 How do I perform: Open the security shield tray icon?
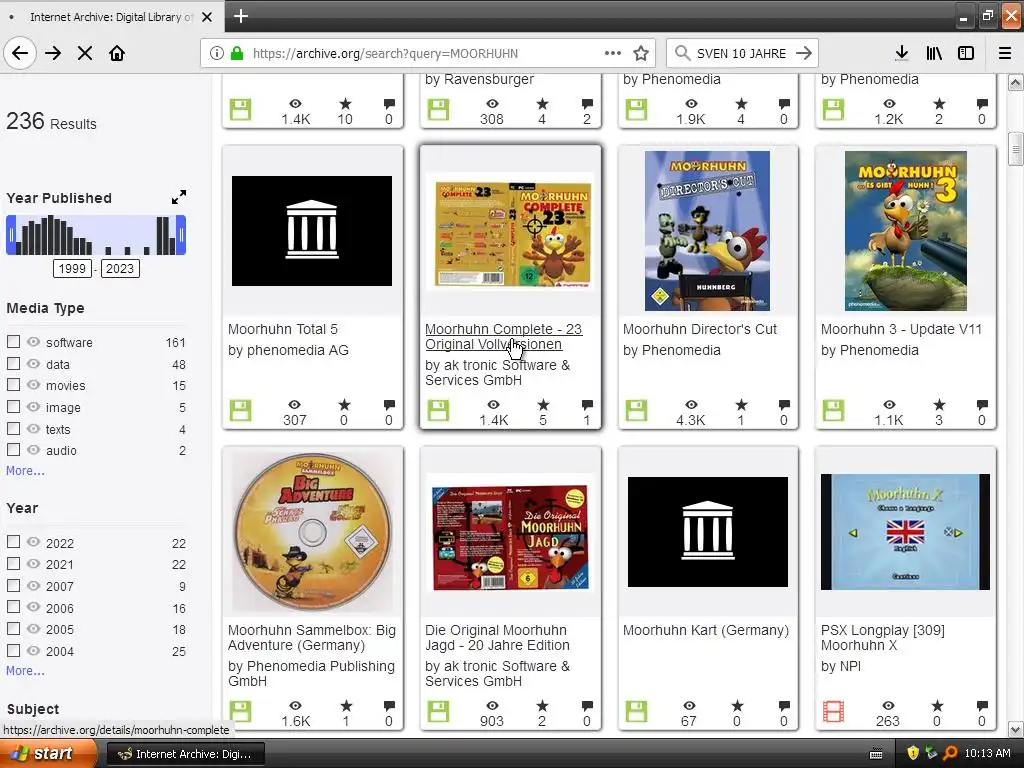click(x=913, y=753)
